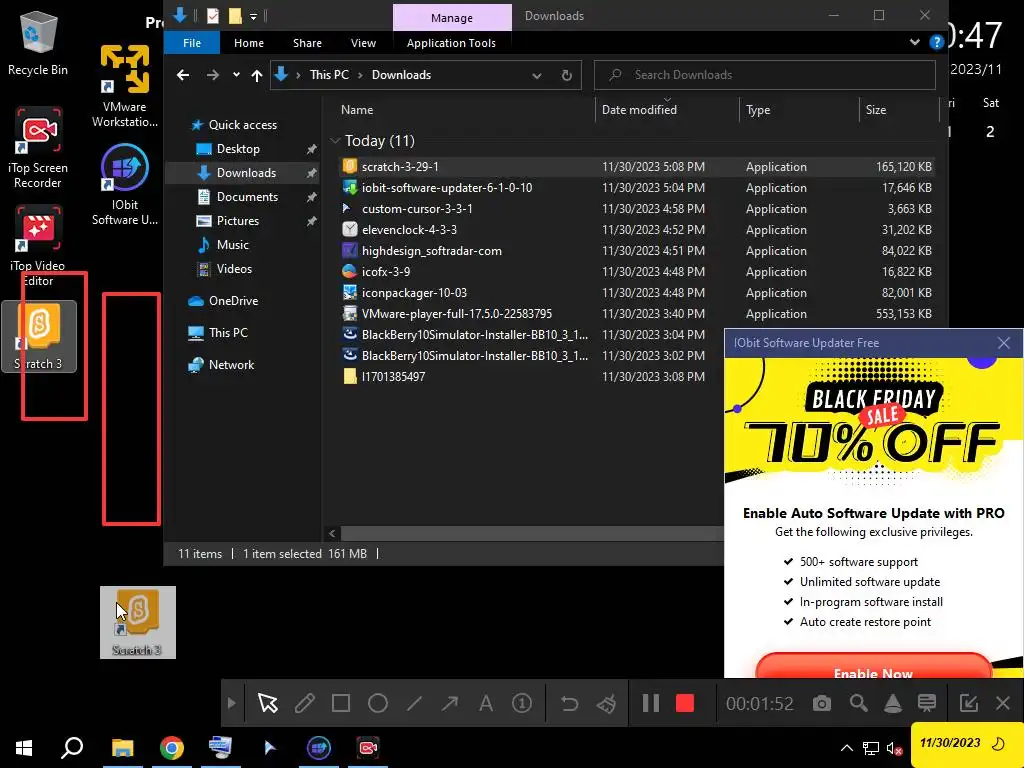Select Network in navigation pane
Viewport: 1024px width, 768px height.
[x=221, y=365]
